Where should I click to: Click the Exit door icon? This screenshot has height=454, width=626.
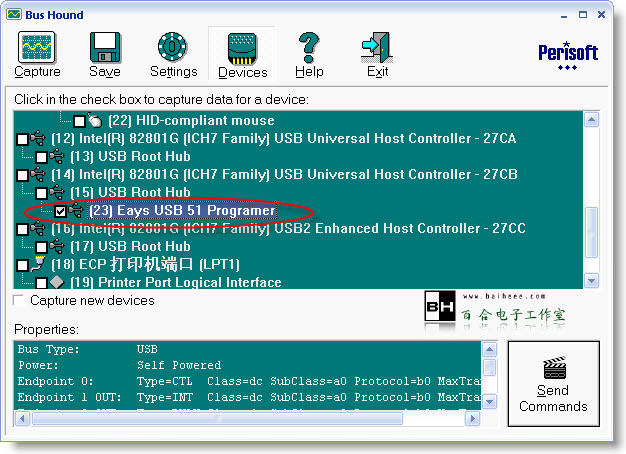[377, 48]
